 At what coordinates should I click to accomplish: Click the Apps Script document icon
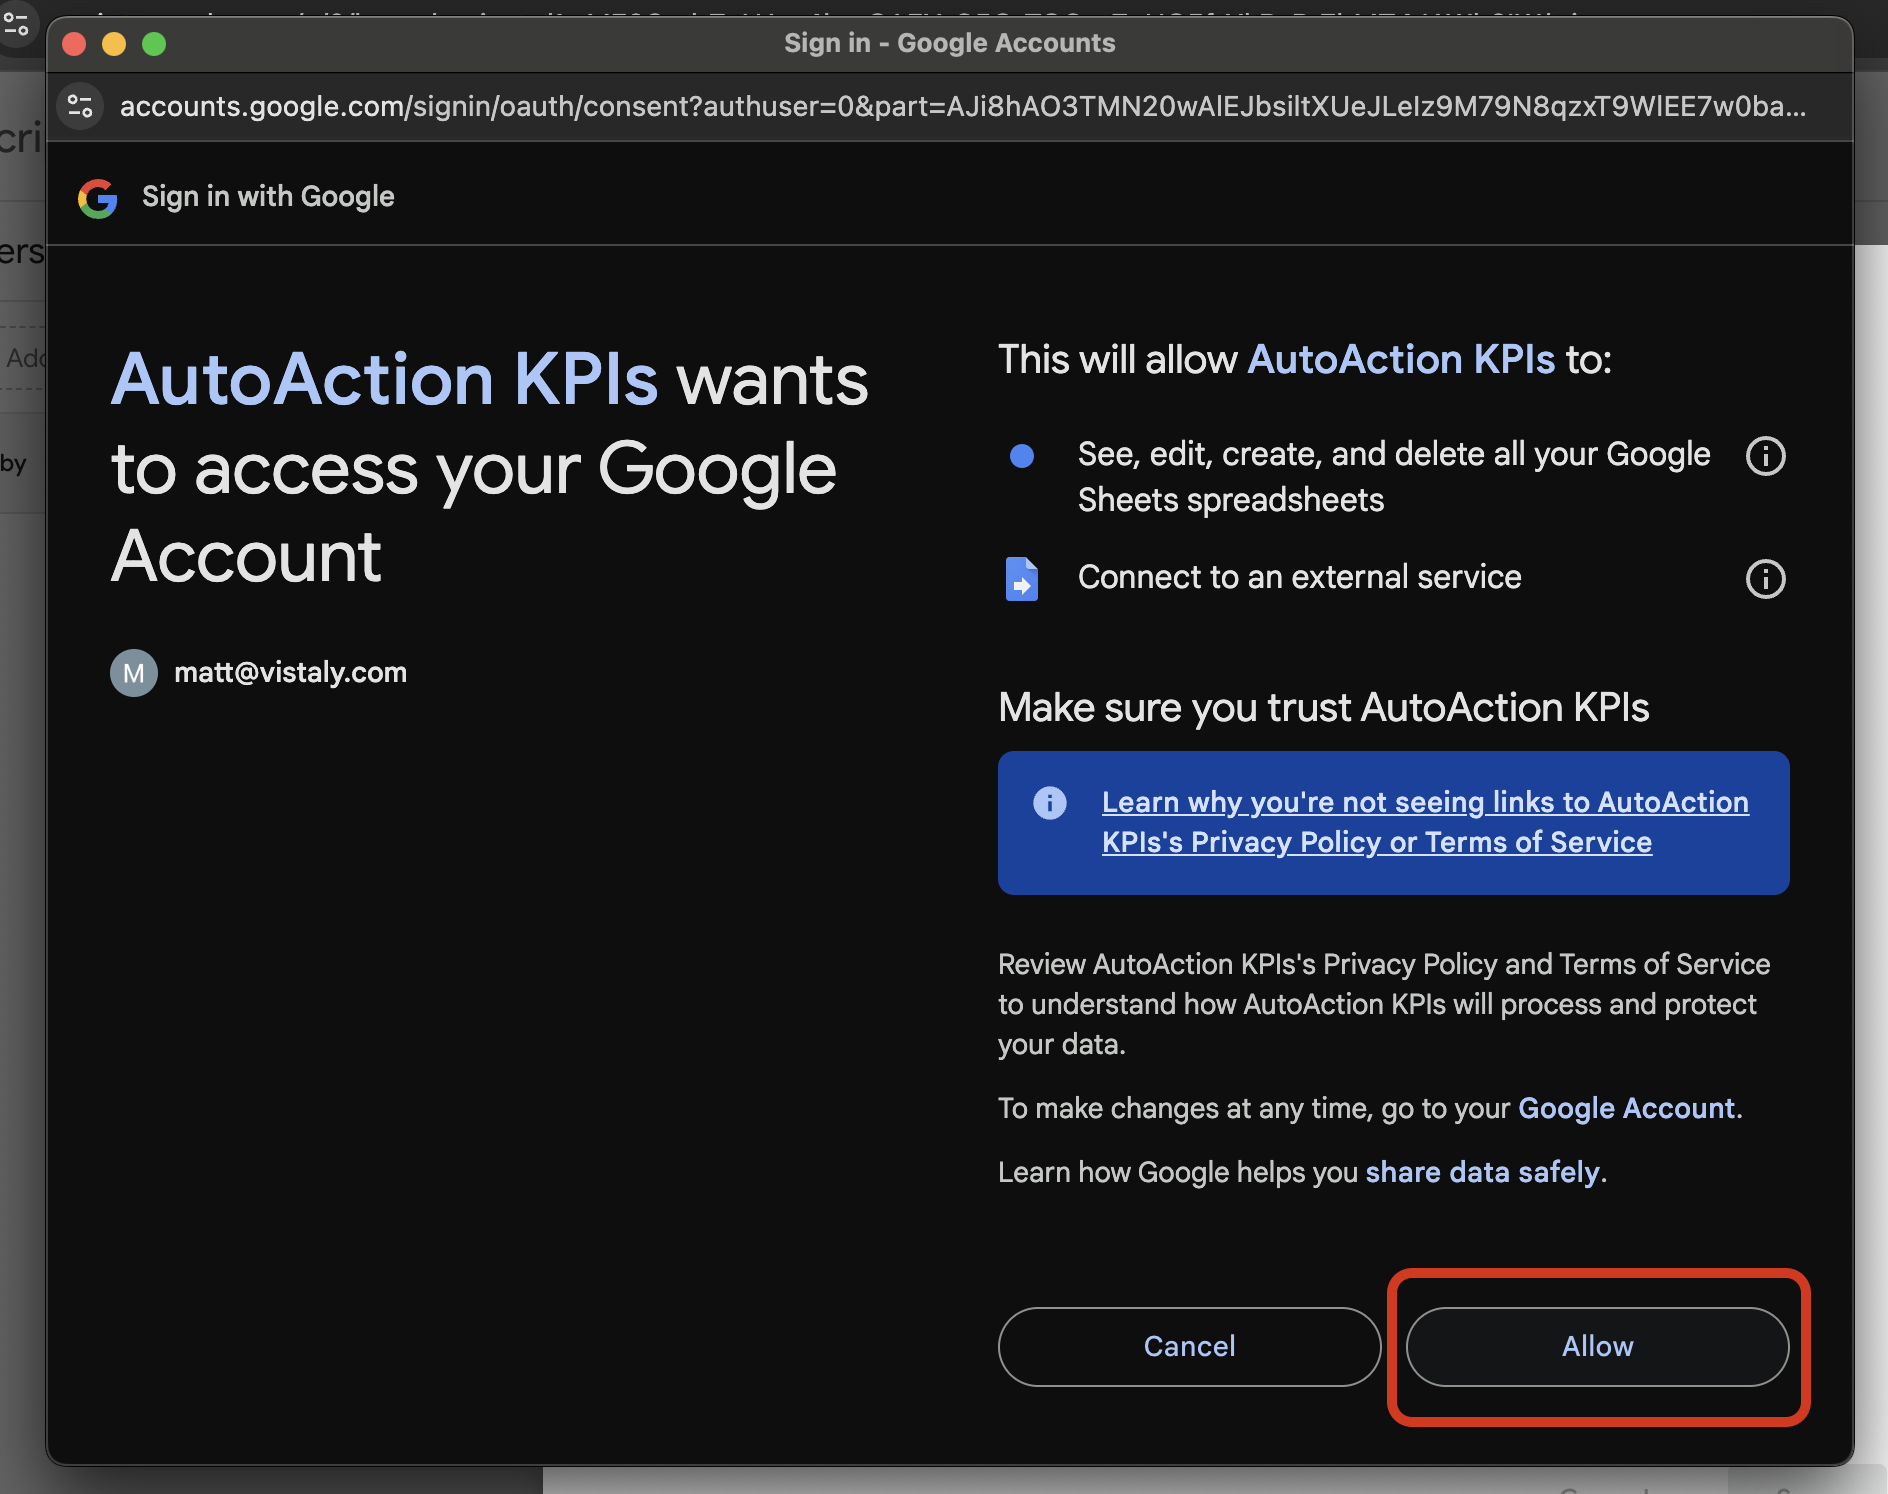click(x=1021, y=579)
